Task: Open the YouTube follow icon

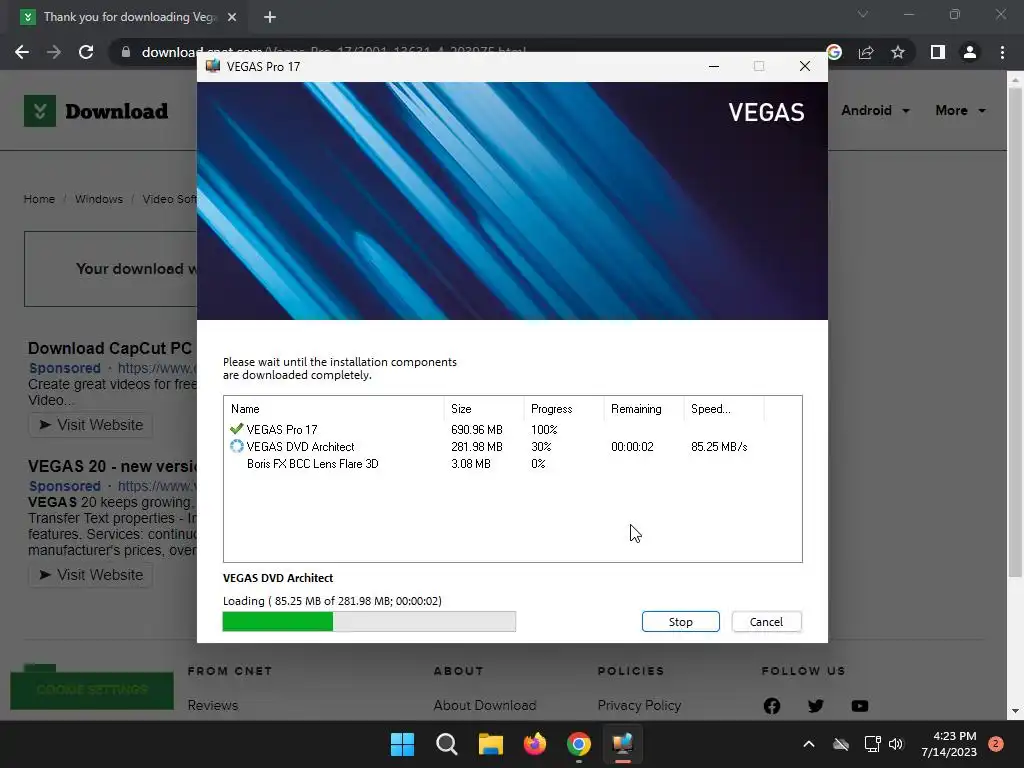Action: click(x=860, y=706)
